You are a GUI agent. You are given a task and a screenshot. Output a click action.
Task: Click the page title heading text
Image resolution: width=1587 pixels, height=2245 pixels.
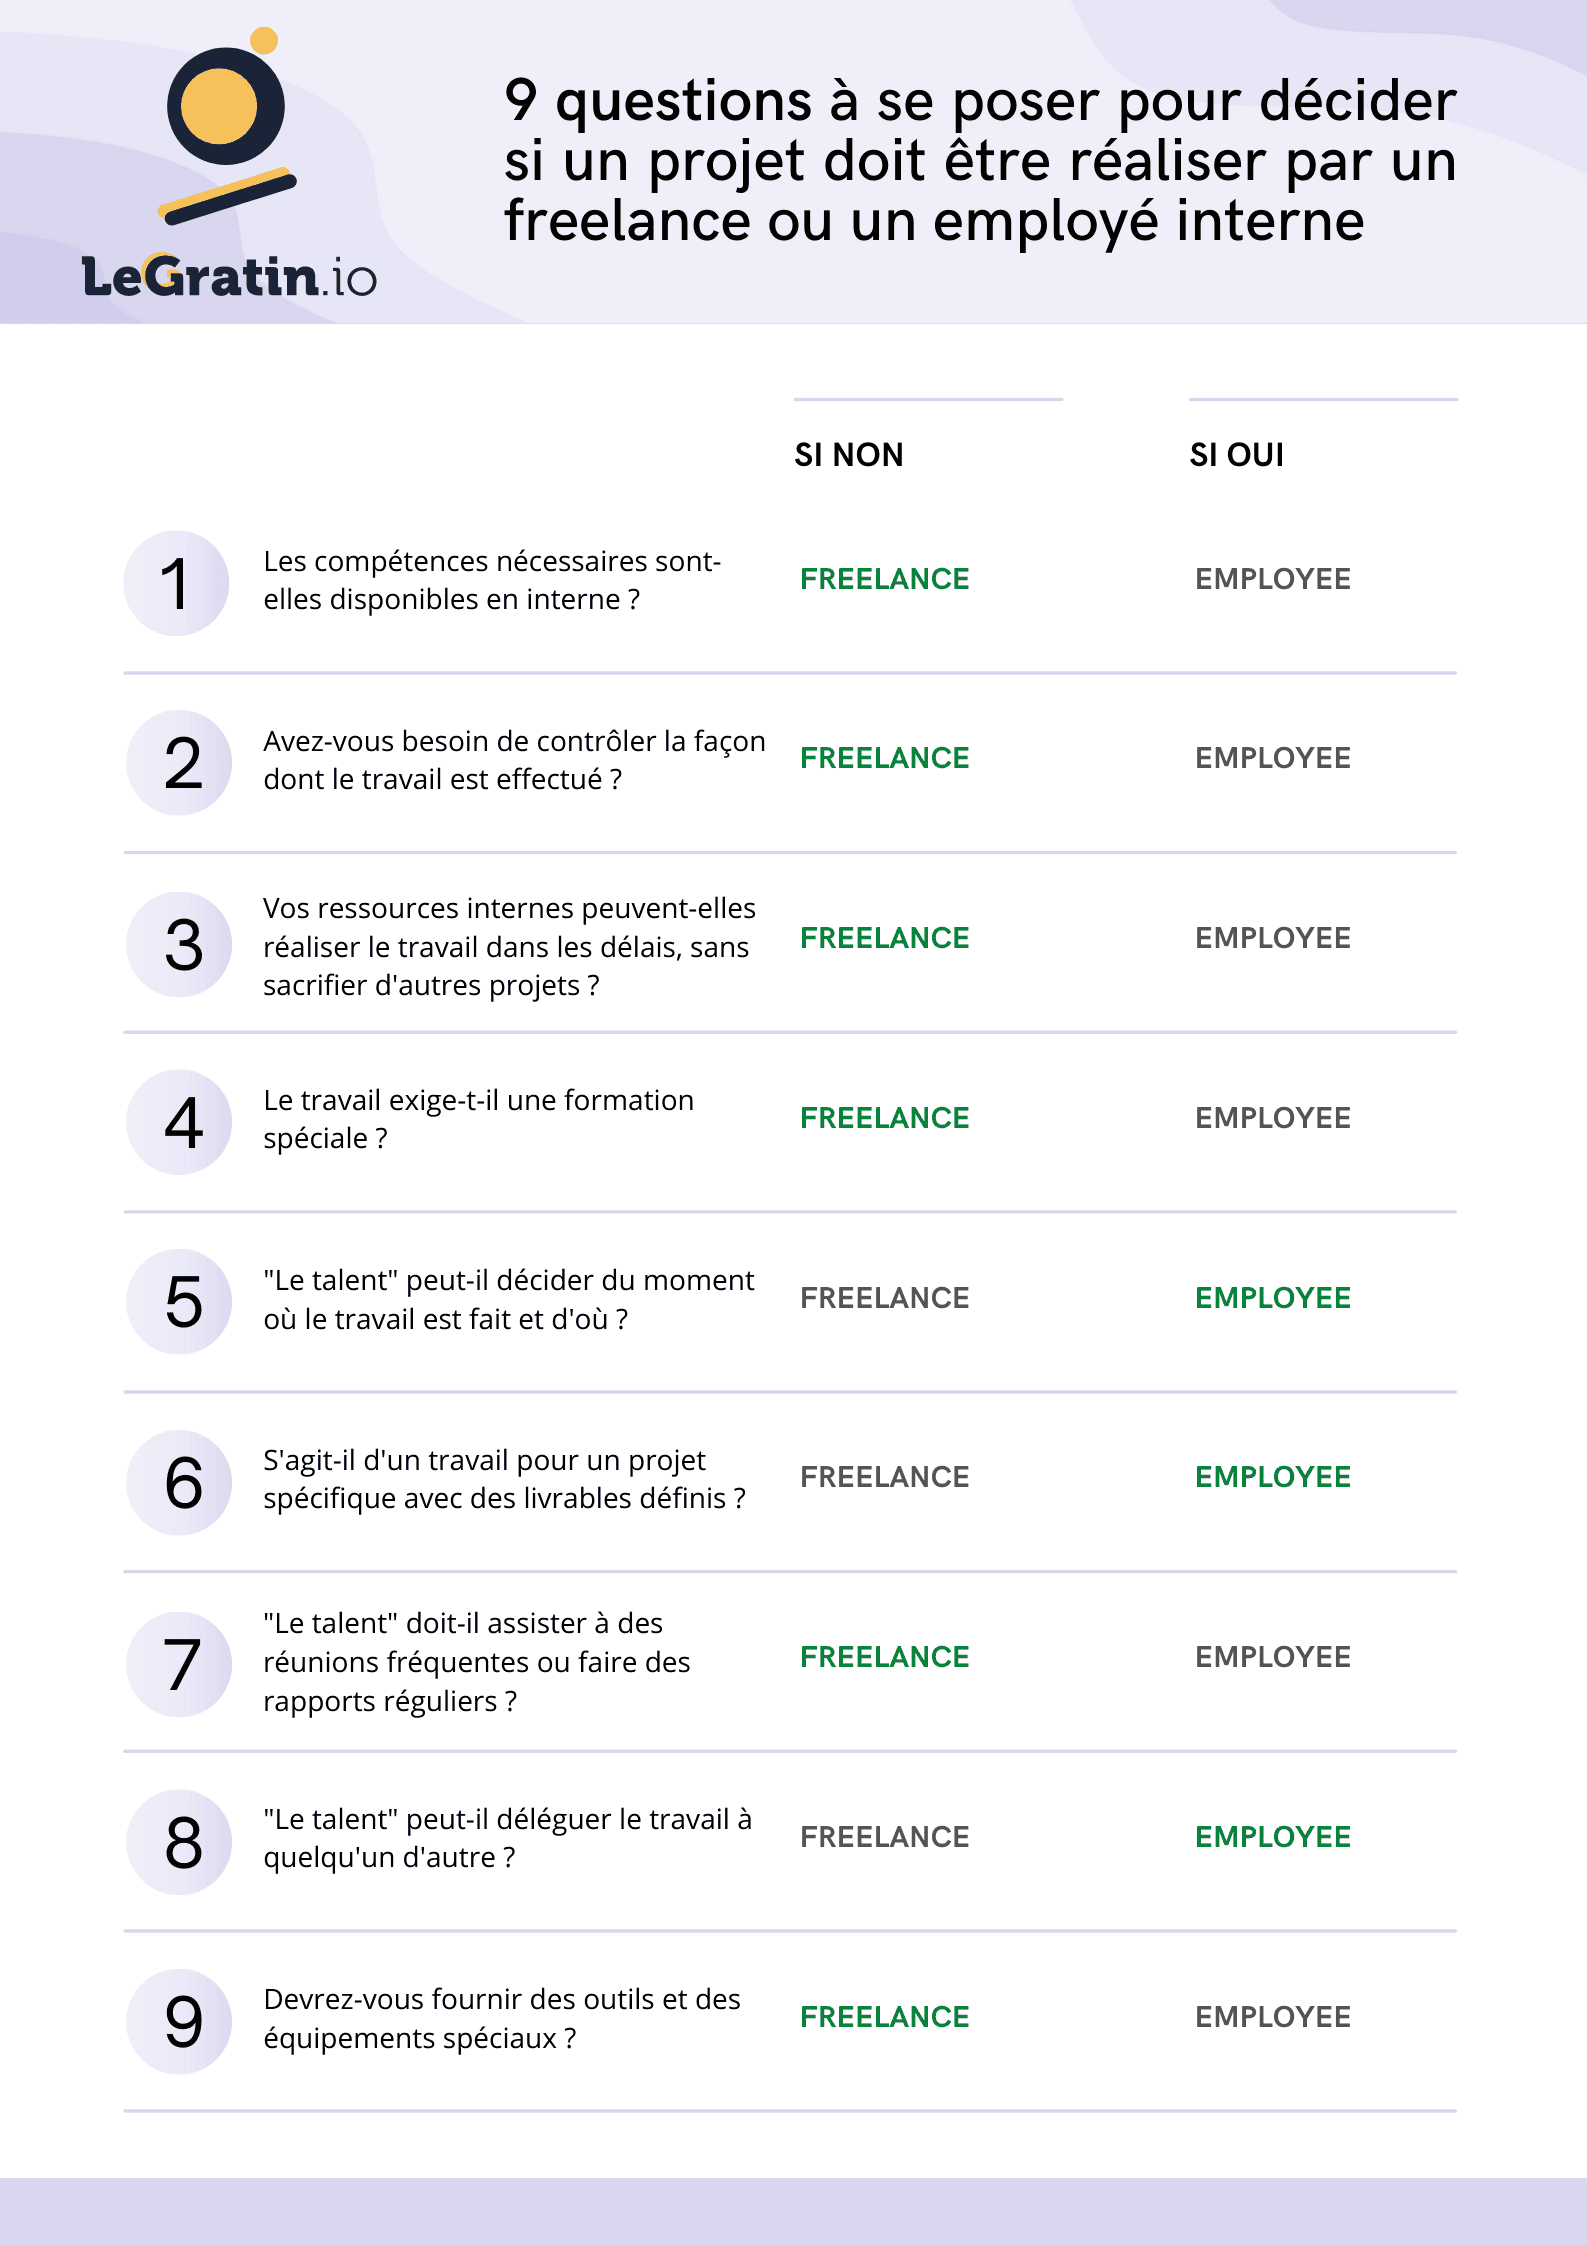coord(980,160)
